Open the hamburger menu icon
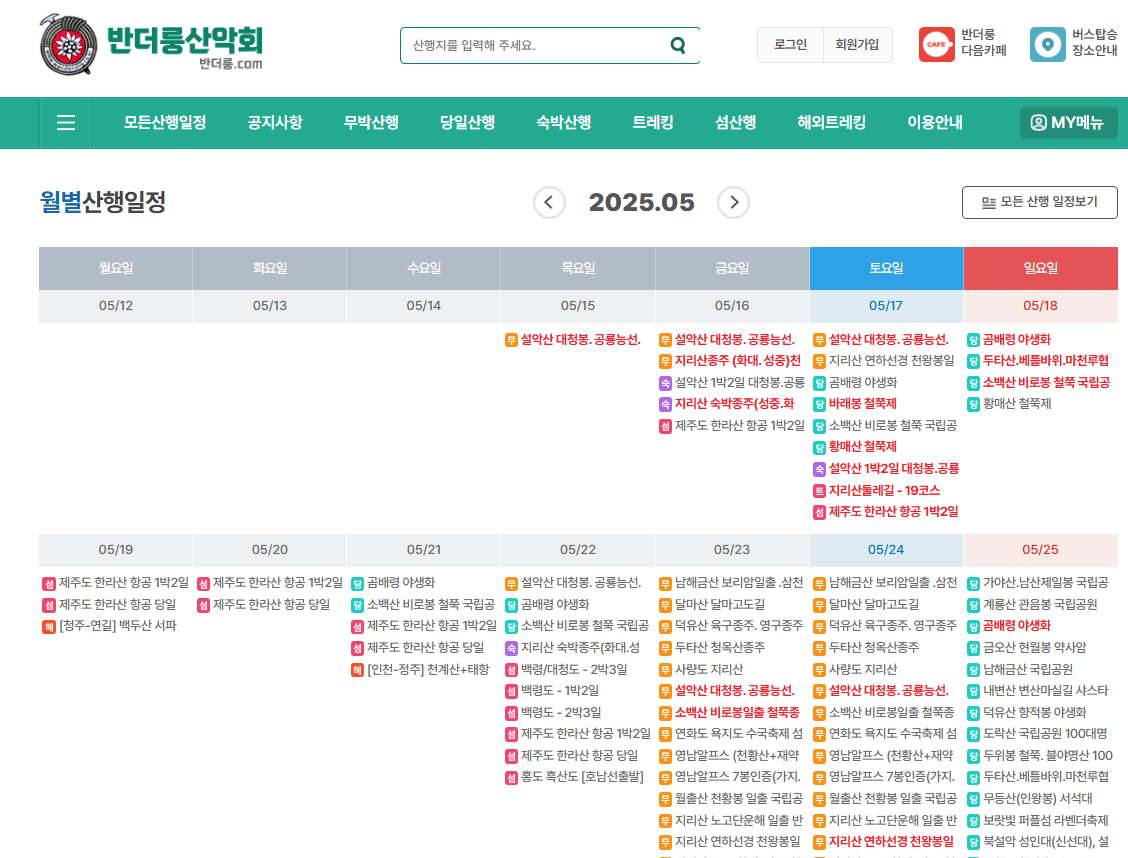This screenshot has width=1128, height=858. coord(65,122)
